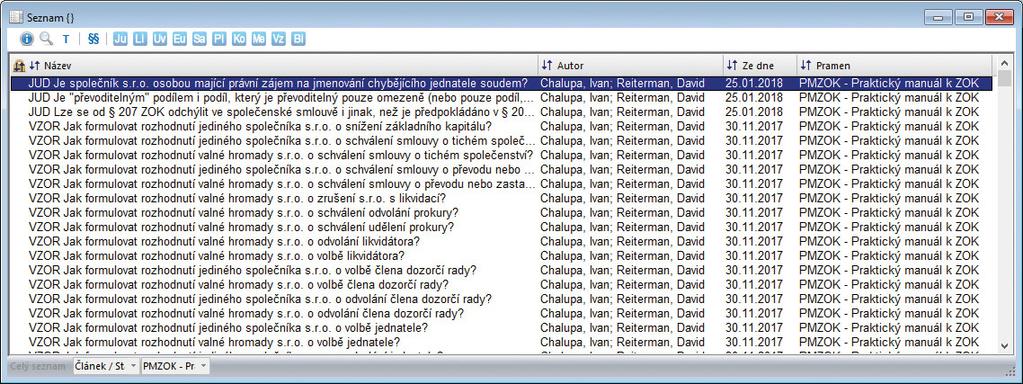Click the Seznam window title icon
This screenshot has width=1023, height=384.
pos(16,18)
